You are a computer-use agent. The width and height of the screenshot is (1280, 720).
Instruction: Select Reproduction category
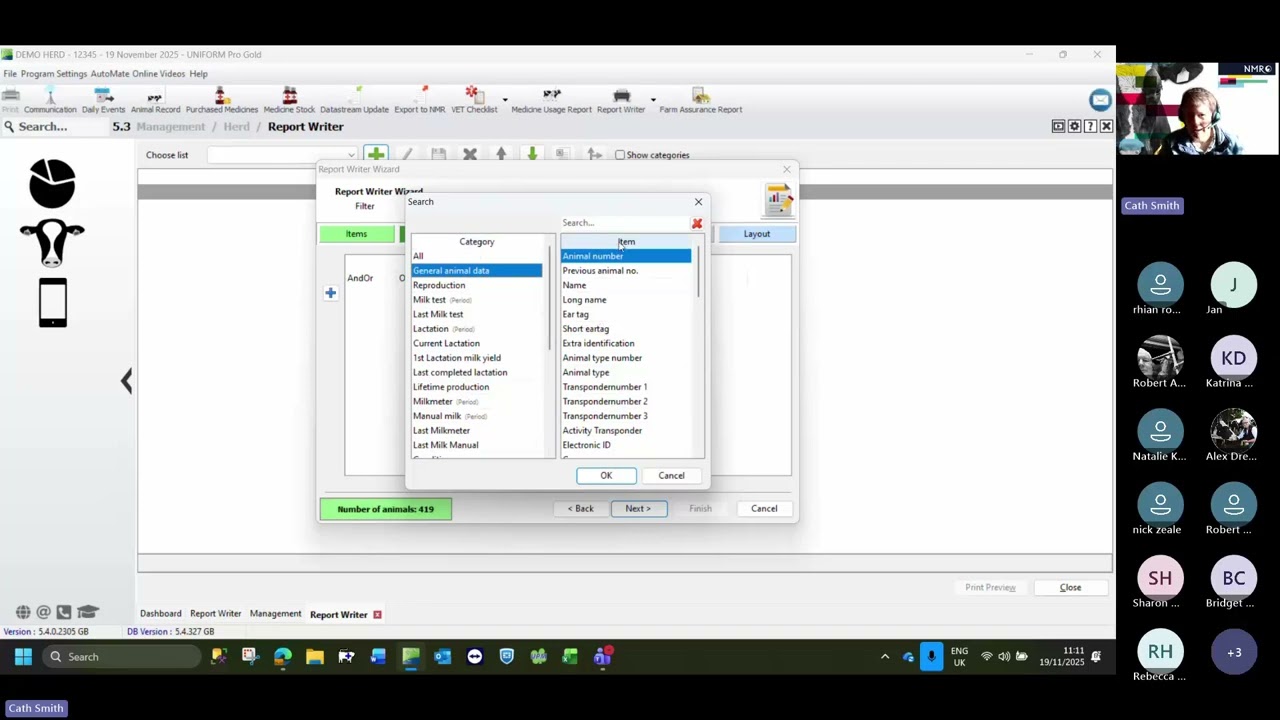coord(439,285)
